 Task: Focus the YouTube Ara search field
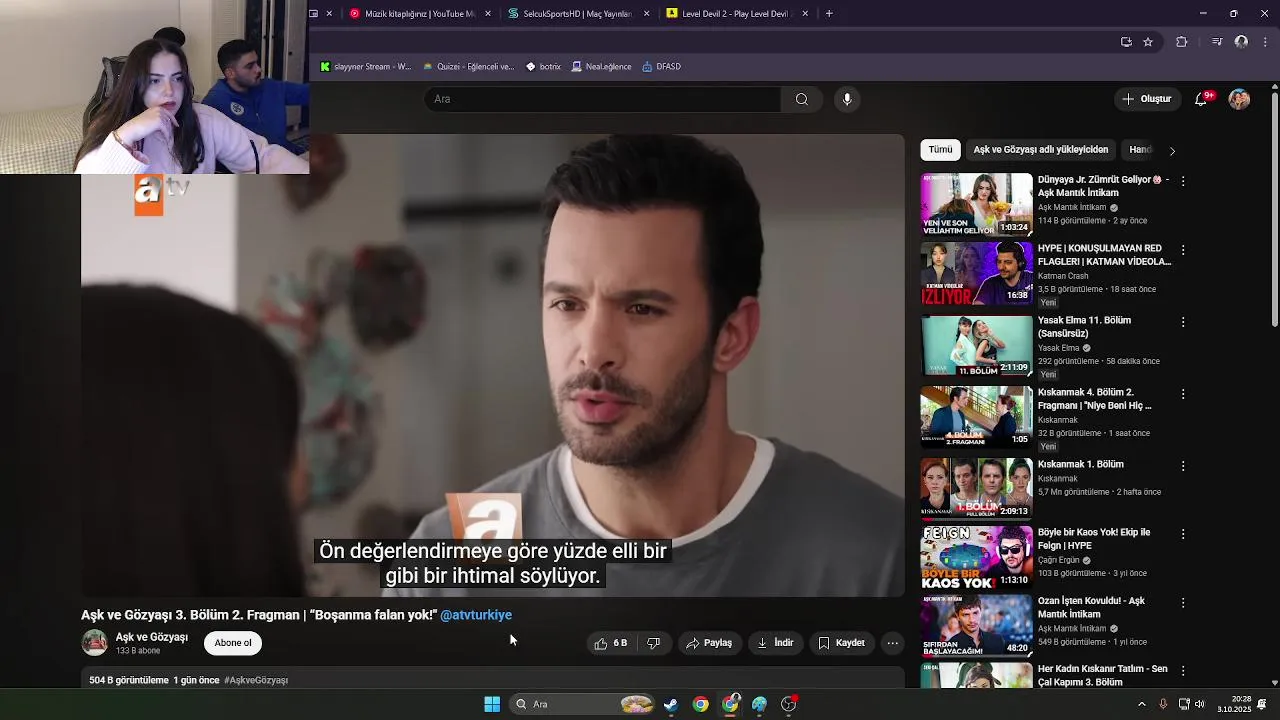[603, 99]
